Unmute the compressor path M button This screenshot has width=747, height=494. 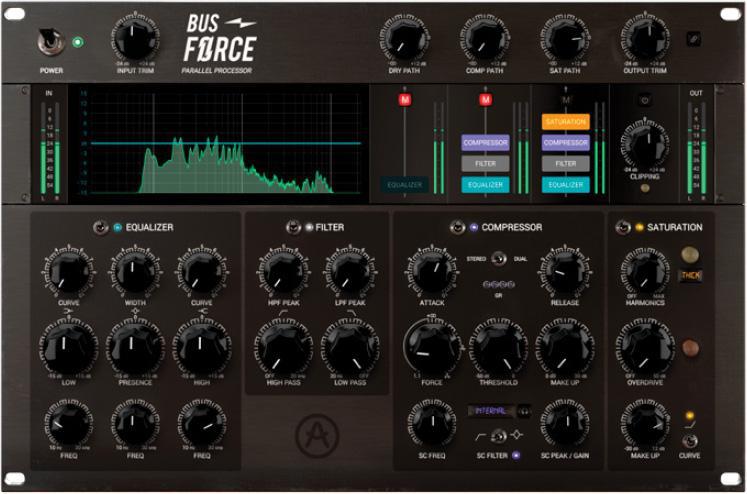coord(485,100)
